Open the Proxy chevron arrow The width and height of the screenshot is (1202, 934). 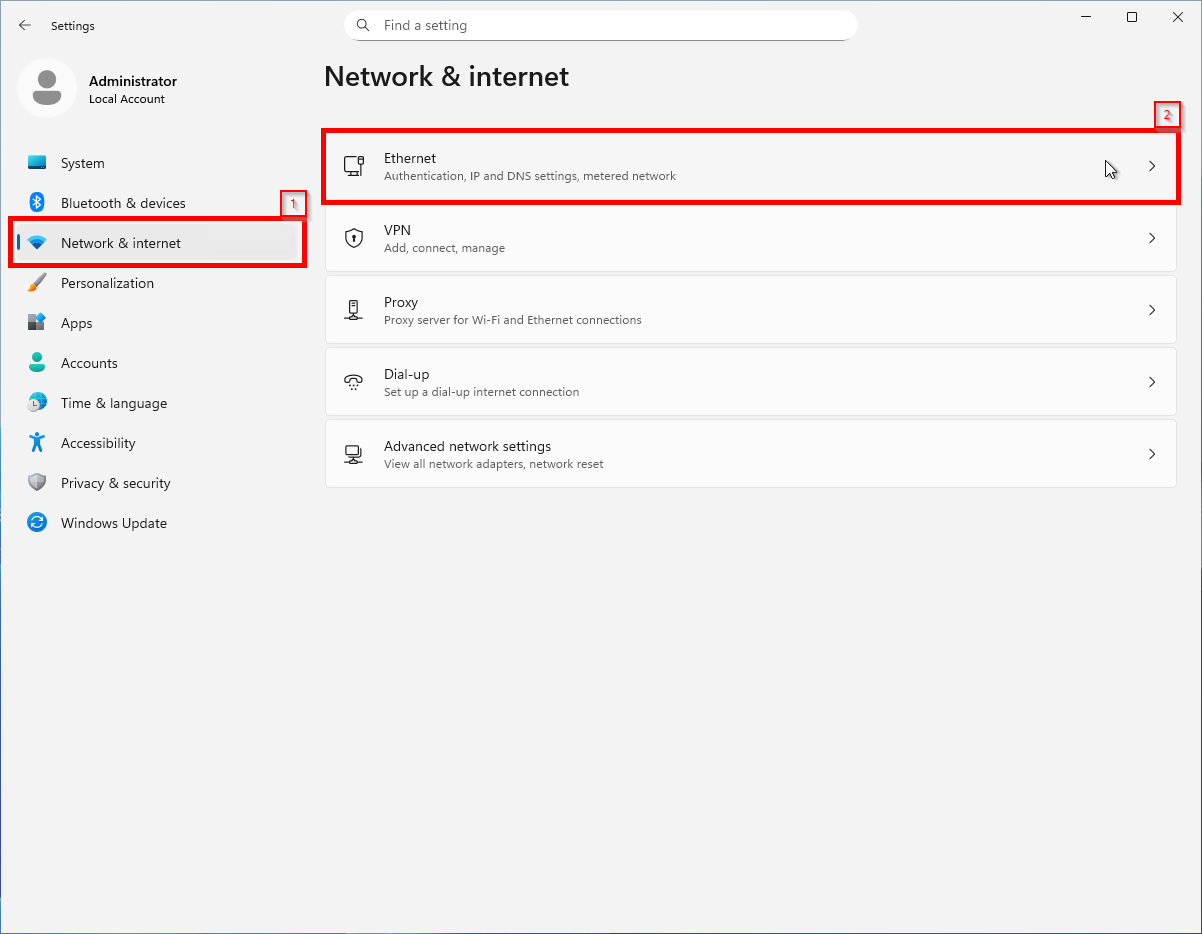point(1152,310)
